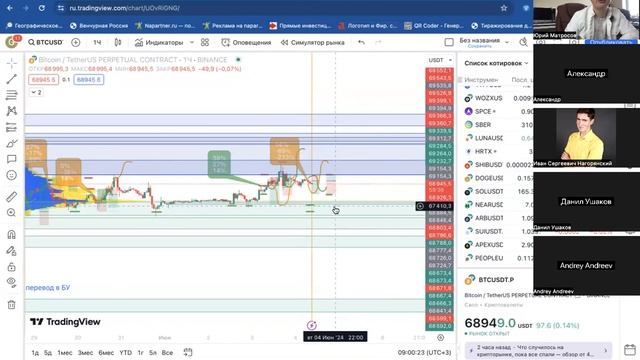Select the zoom-in tool in left sidebar
640x360 pixels.
[x=11, y=213]
